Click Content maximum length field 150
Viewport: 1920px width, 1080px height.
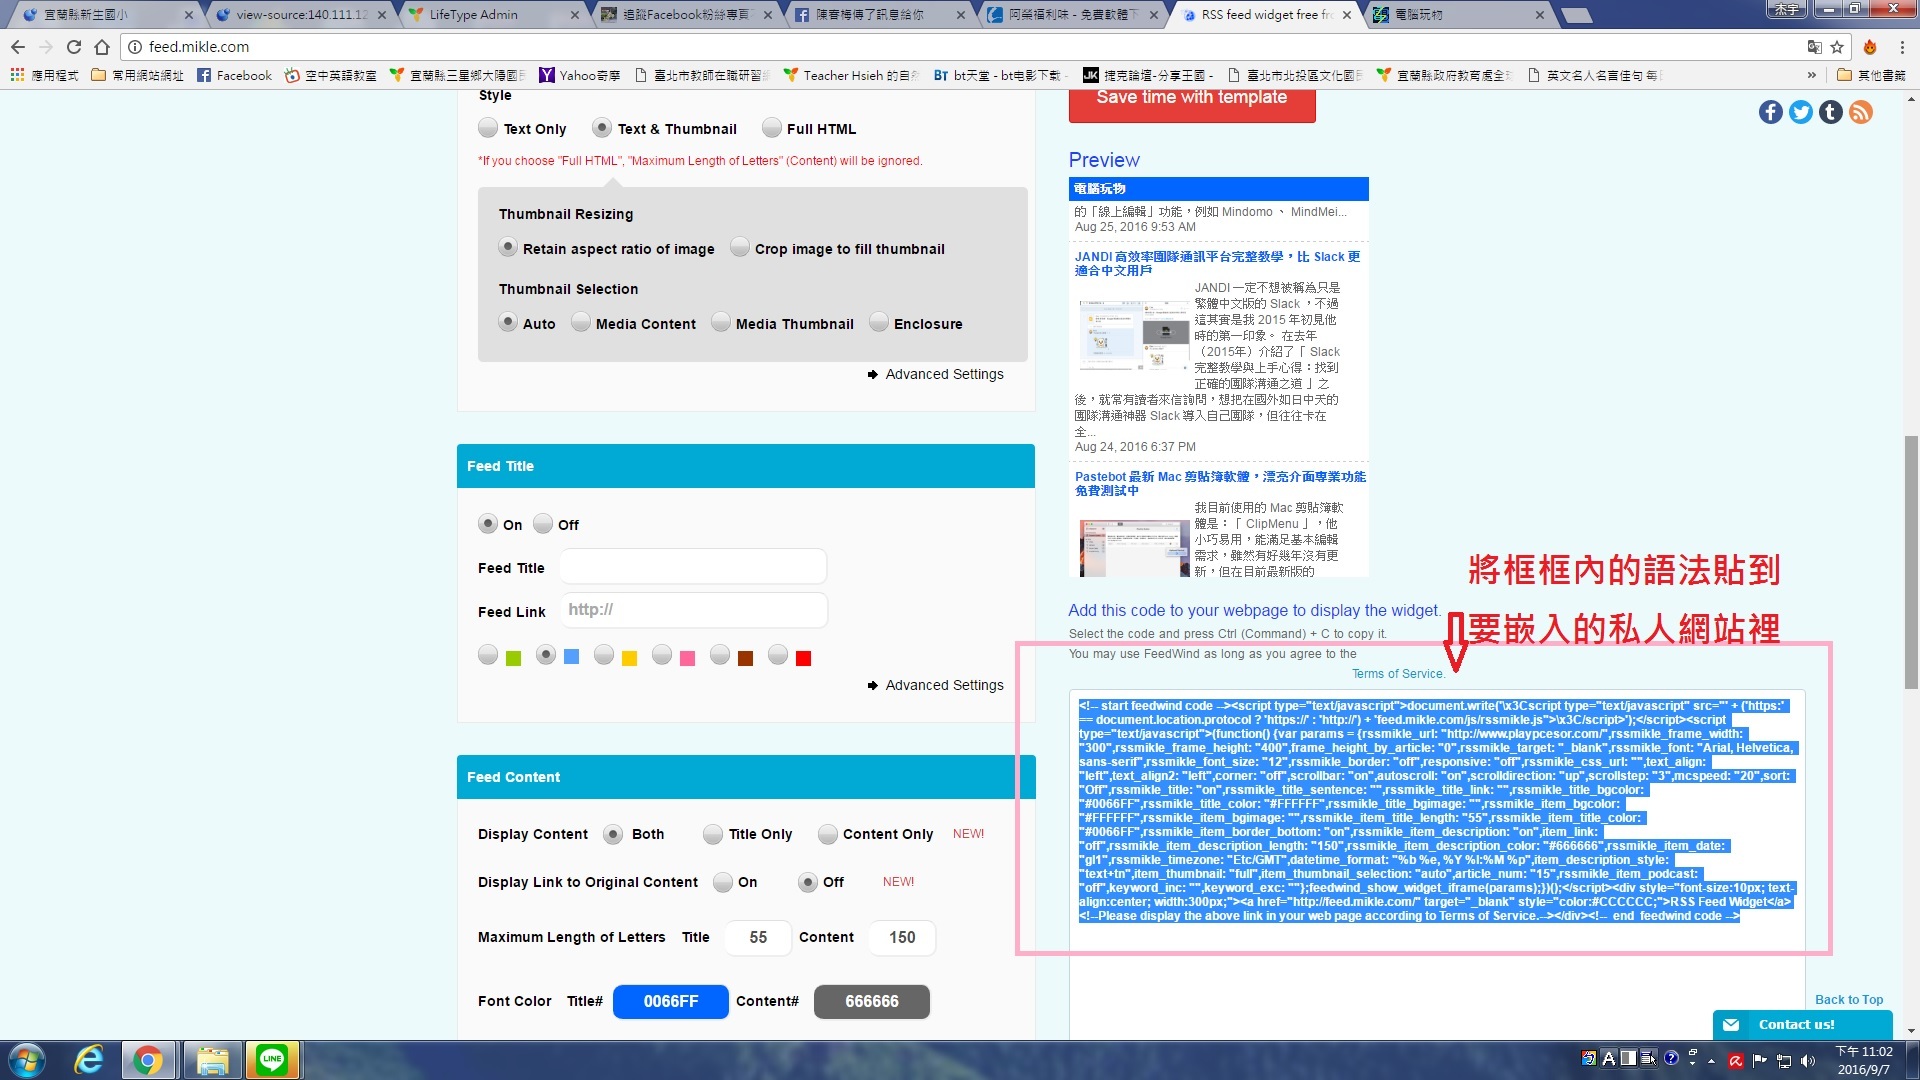click(x=902, y=937)
